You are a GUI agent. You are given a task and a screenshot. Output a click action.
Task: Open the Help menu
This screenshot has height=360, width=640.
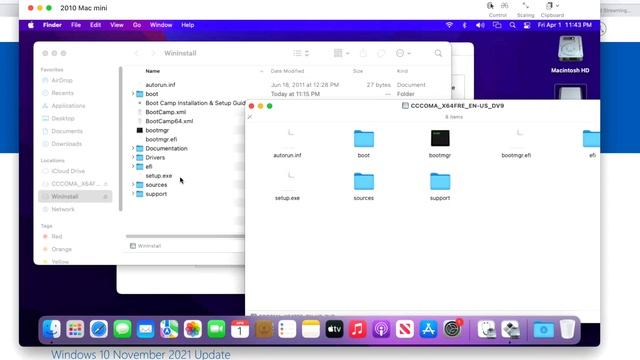point(188,25)
